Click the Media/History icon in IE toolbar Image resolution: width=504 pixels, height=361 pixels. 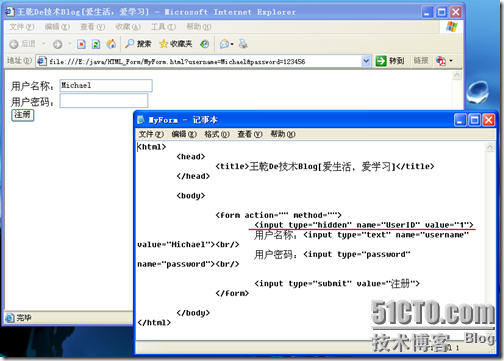(205, 44)
